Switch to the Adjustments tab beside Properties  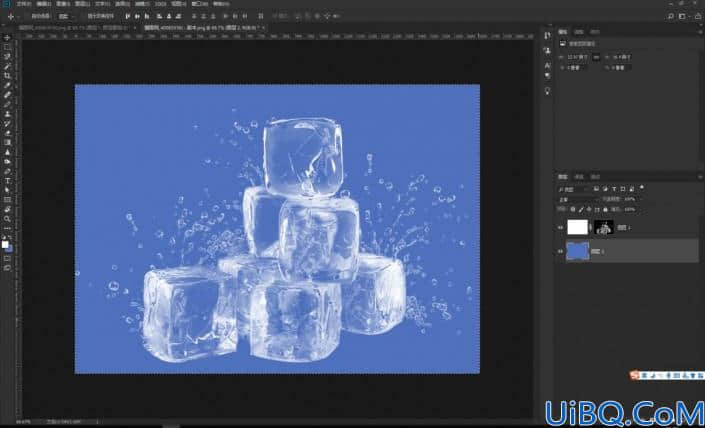point(579,32)
